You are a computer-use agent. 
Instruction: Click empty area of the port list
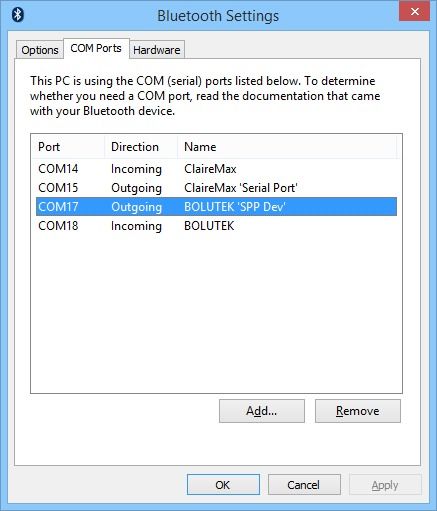[216, 313]
